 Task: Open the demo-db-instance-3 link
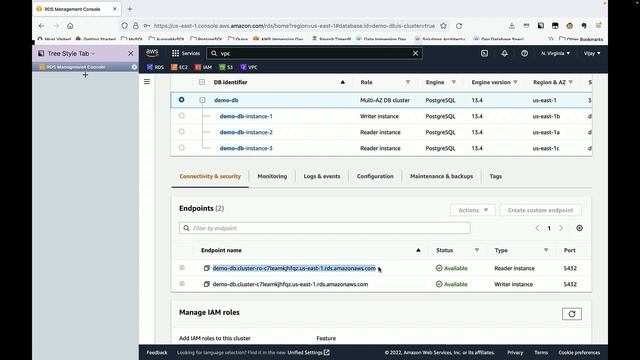coord(246,148)
